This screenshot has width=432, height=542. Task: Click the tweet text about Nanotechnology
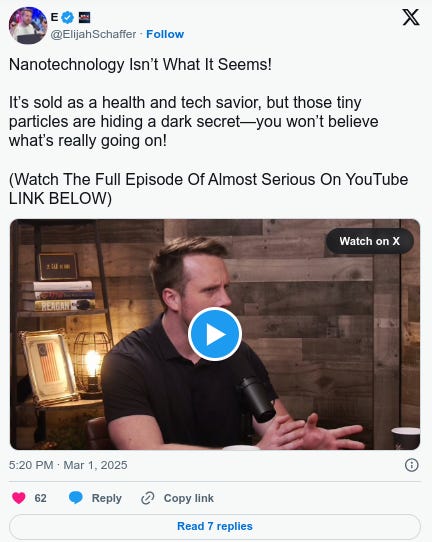pyautogui.click(x=208, y=131)
